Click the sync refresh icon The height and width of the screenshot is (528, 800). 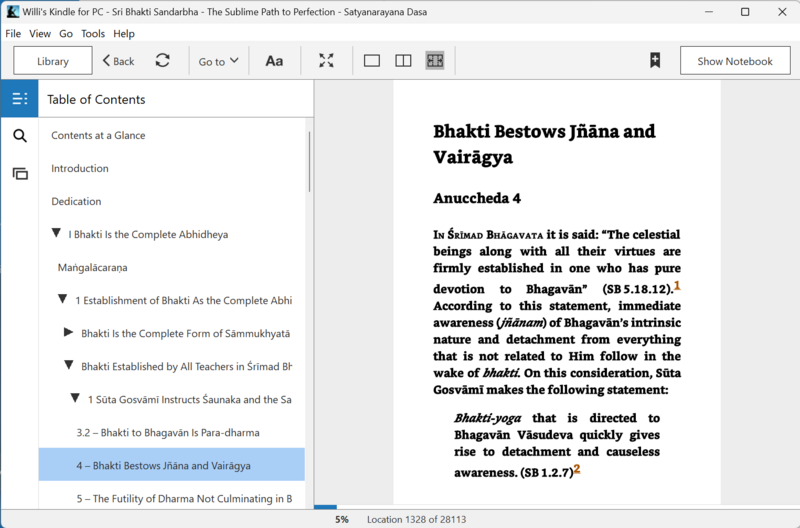tap(162, 61)
